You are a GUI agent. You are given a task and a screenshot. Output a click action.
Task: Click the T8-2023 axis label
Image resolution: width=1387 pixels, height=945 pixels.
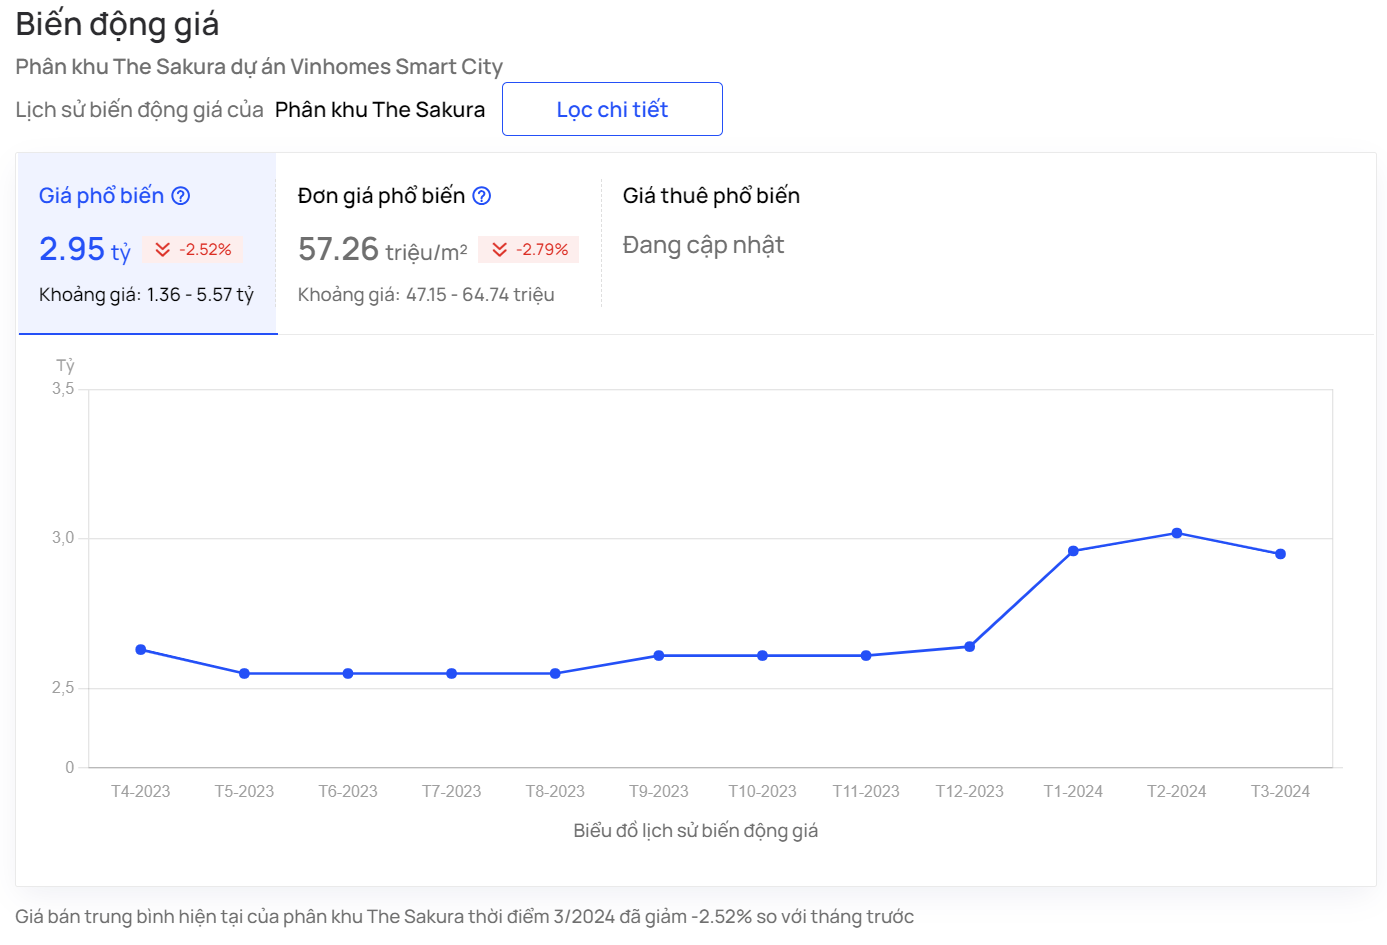[x=555, y=791]
